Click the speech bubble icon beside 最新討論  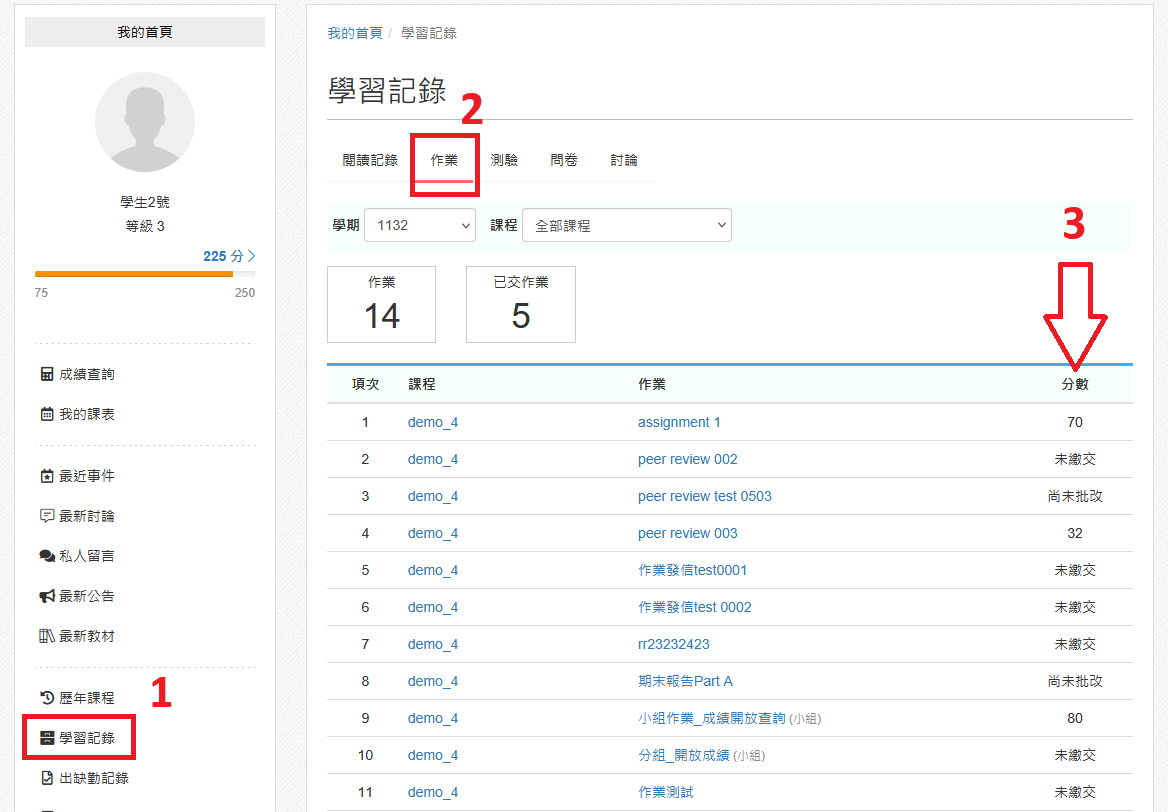pos(46,516)
